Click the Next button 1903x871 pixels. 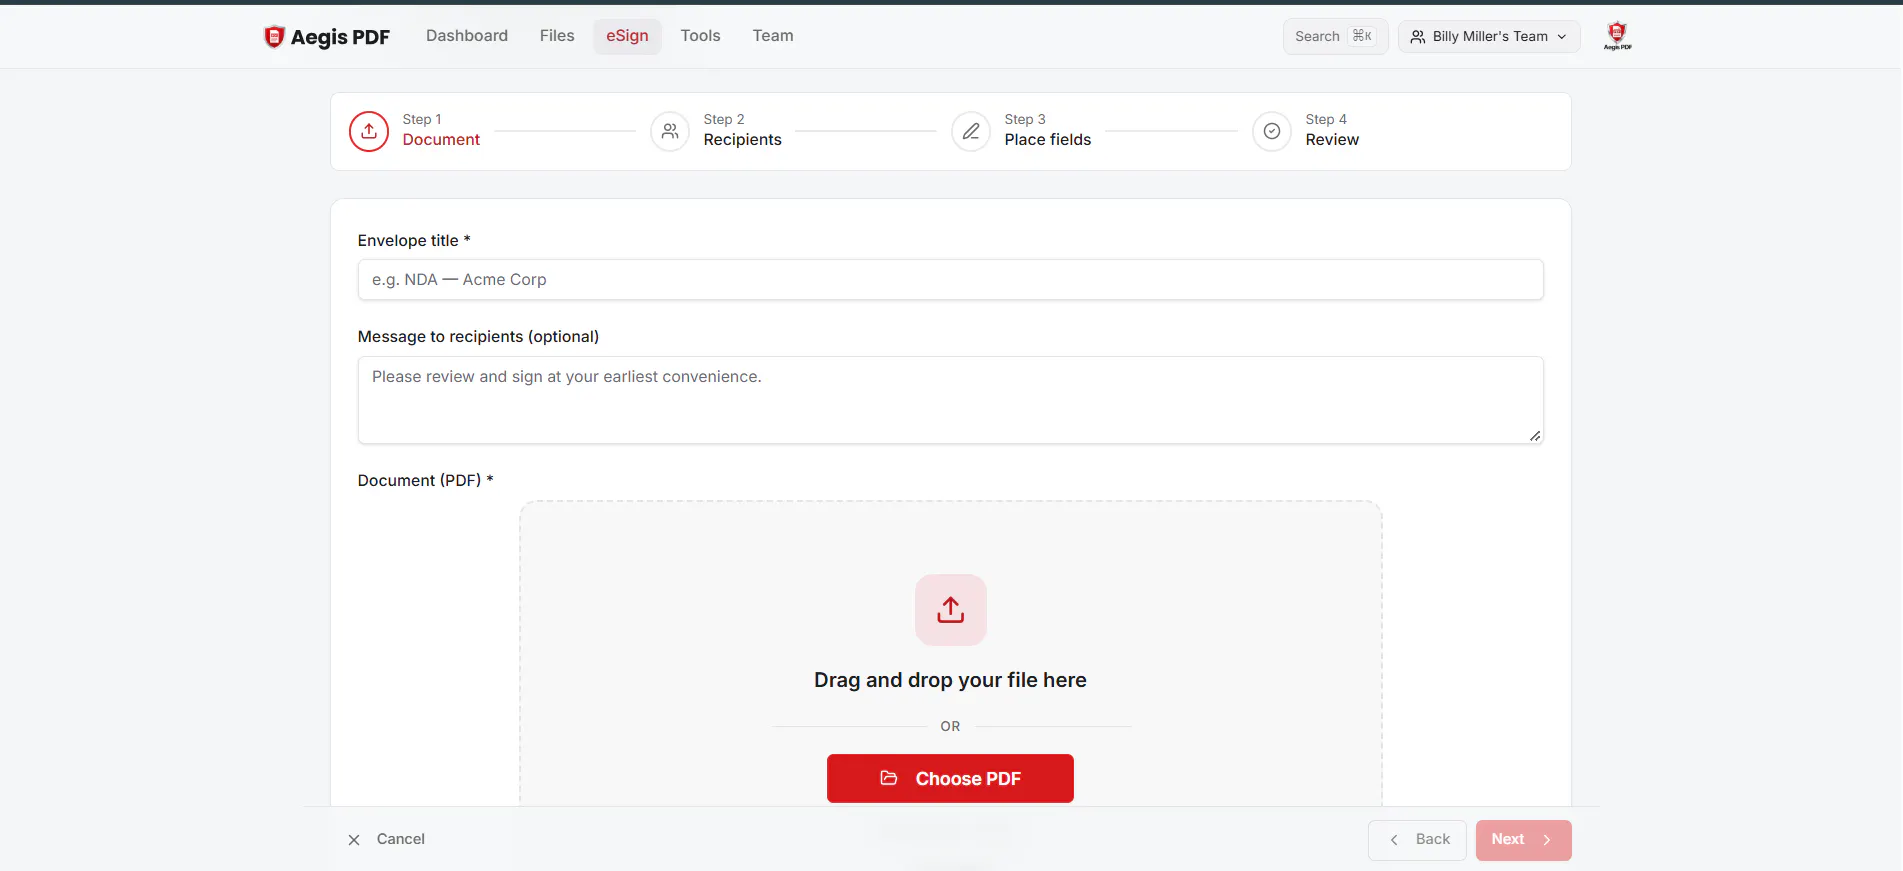click(1523, 840)
